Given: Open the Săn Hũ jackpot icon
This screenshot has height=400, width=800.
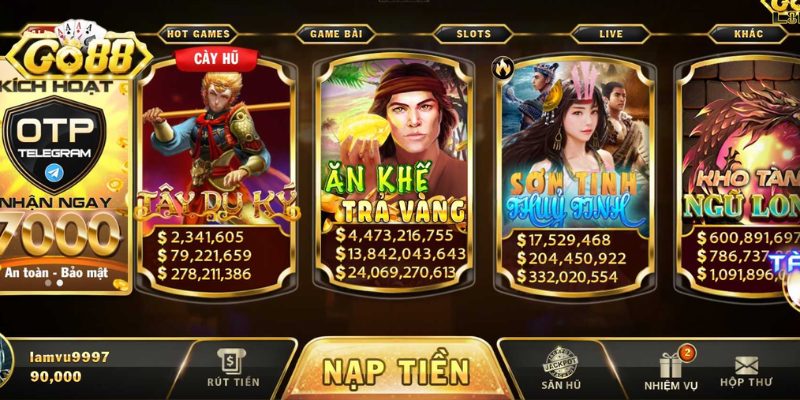Looking at the screenshot, I should (560, 363).
